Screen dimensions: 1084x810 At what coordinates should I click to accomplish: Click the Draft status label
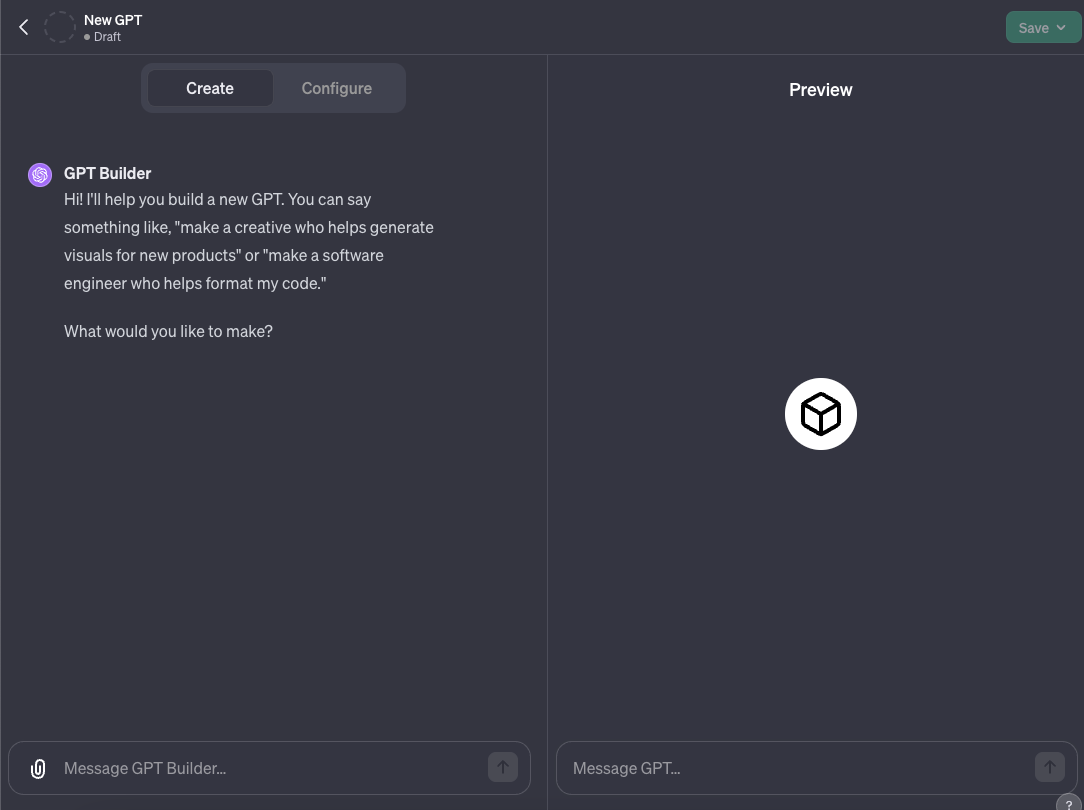click(x=107, y=37)
